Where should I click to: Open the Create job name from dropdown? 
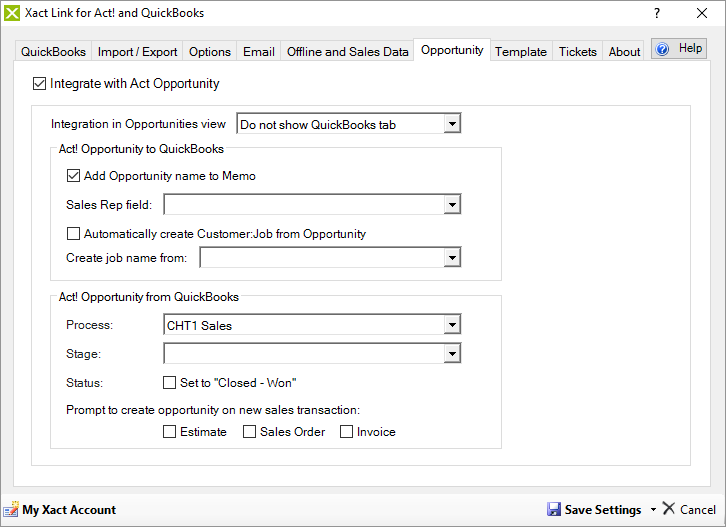[452, 258]
